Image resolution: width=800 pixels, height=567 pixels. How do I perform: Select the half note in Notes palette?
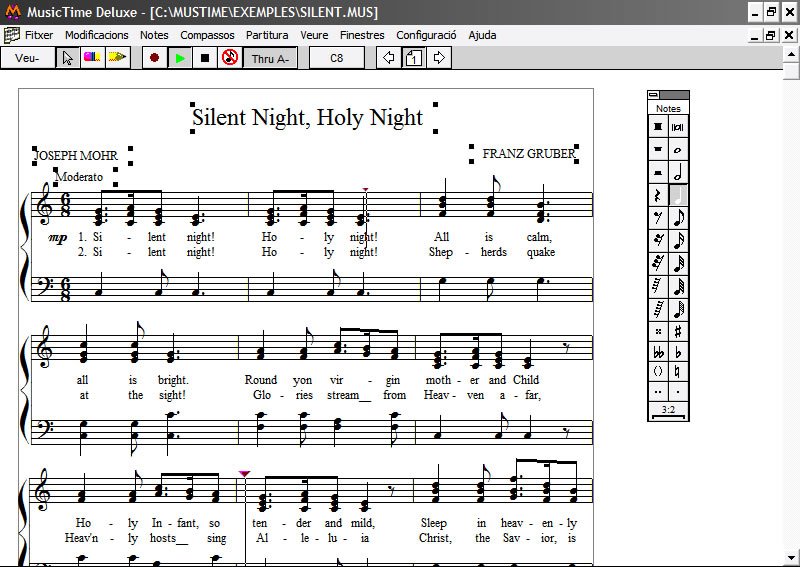(x=678, y=172)
